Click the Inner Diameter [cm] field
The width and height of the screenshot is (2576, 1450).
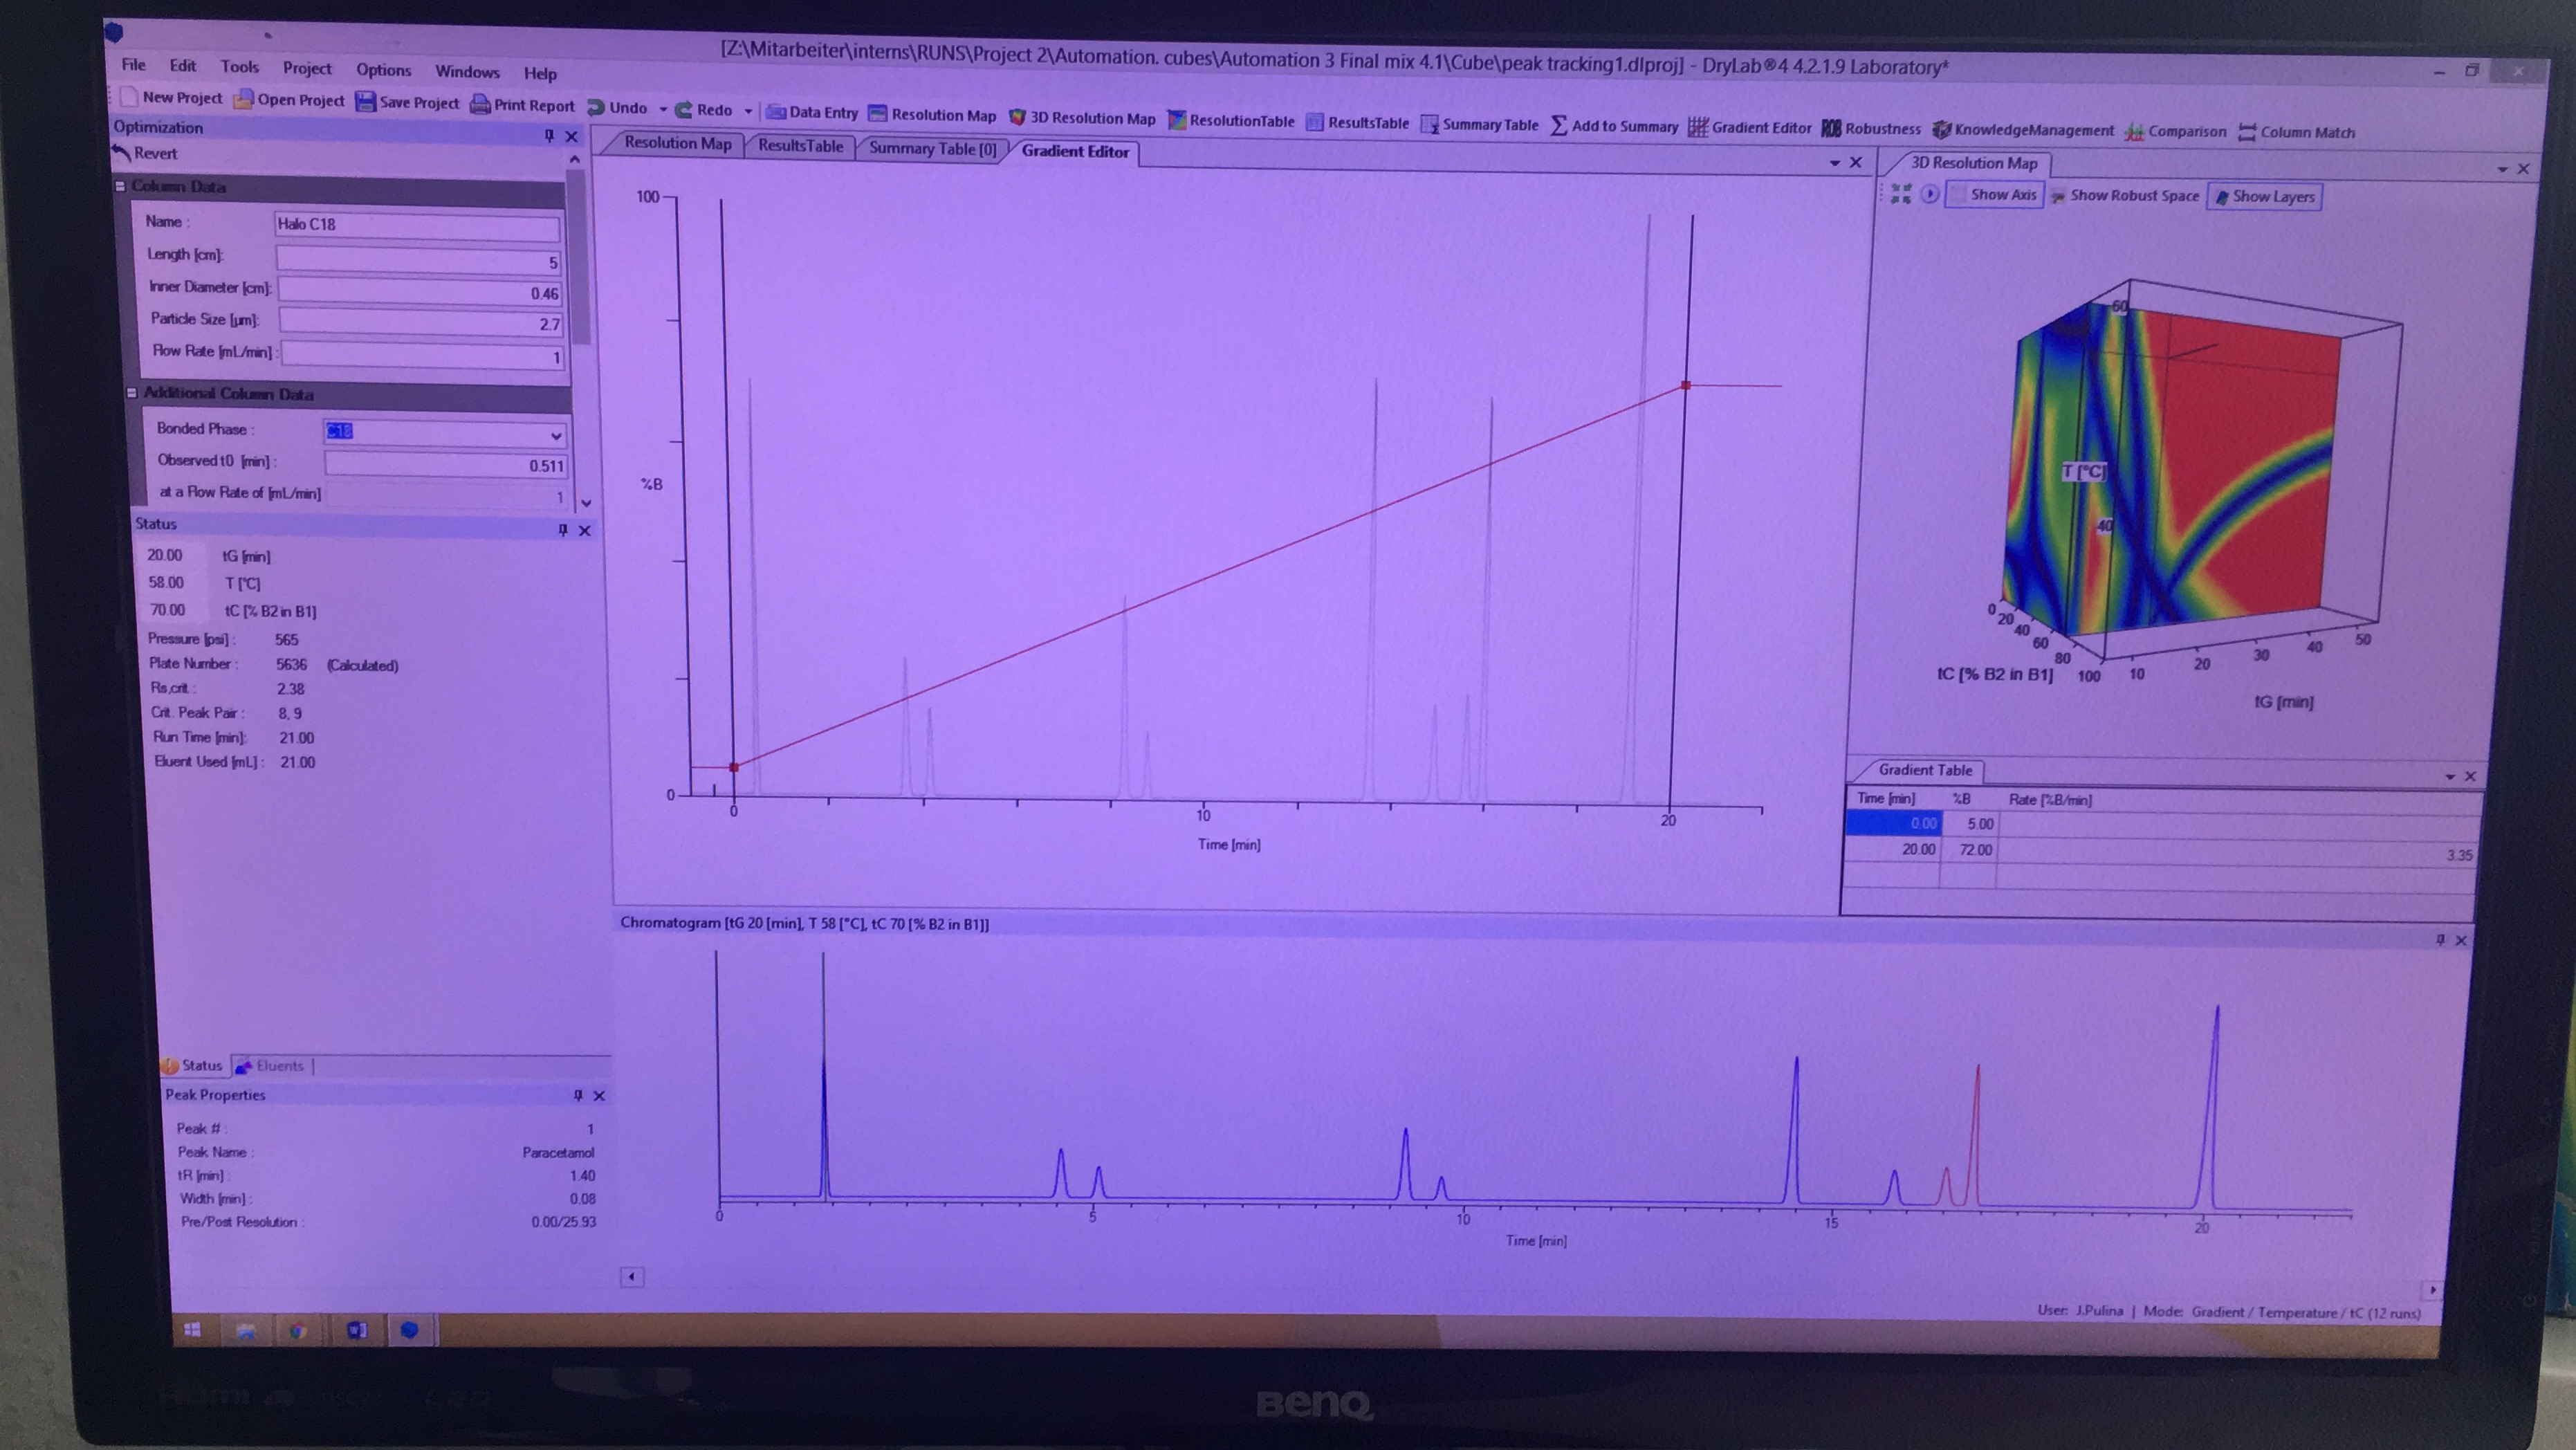pos(420,292)
